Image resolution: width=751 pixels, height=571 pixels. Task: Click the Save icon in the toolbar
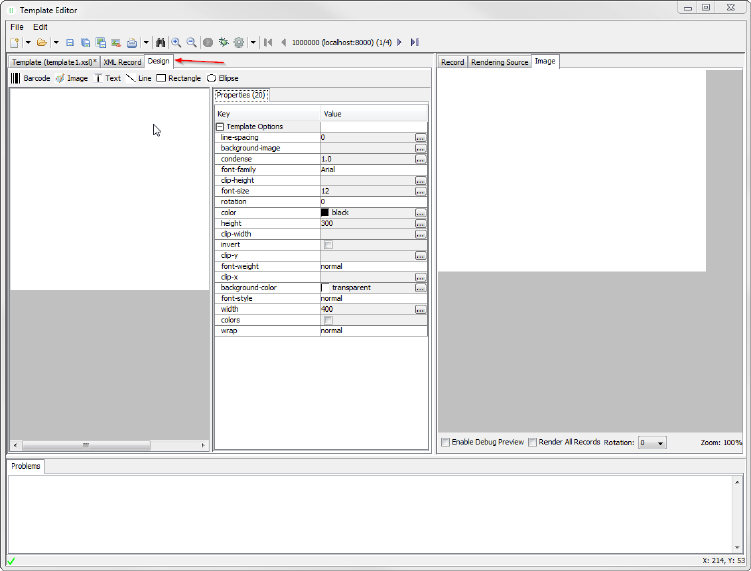point(70,43)
